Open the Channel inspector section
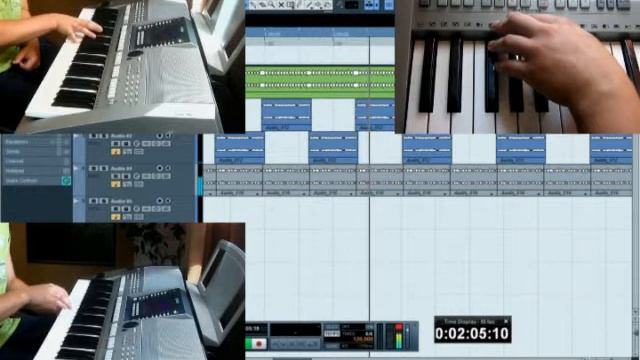This screenshot has height=360, width=640. point(36,161)
